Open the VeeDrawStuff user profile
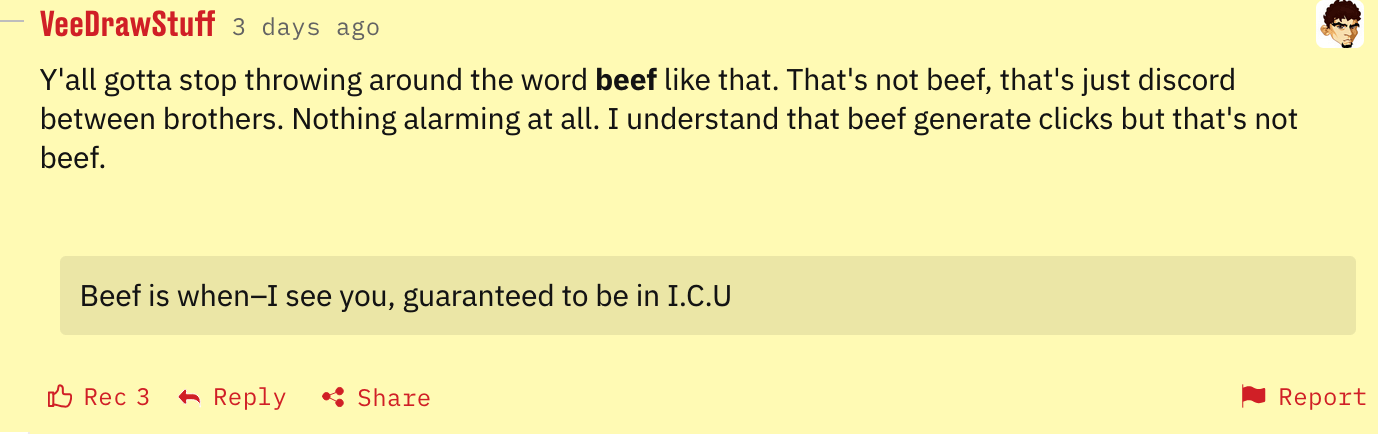Screen dimensions: 1378x434 coord(127,24)
